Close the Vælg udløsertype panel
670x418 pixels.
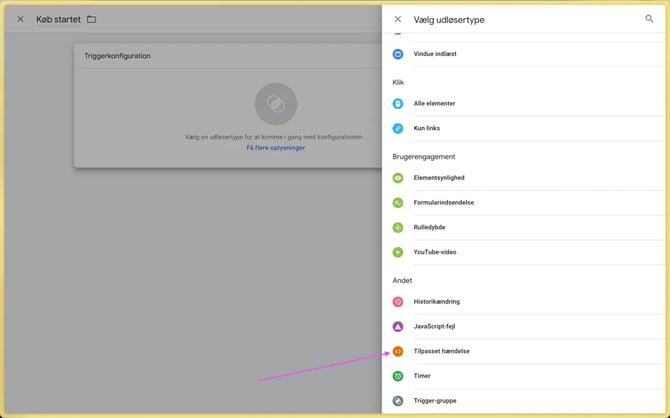[398, 19]
